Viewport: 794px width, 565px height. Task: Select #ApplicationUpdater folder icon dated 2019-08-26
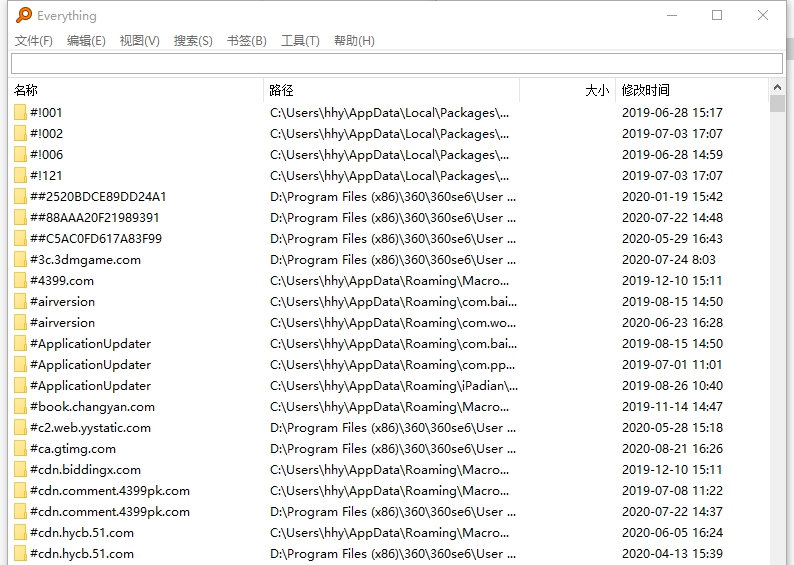(x=20, y=386)
